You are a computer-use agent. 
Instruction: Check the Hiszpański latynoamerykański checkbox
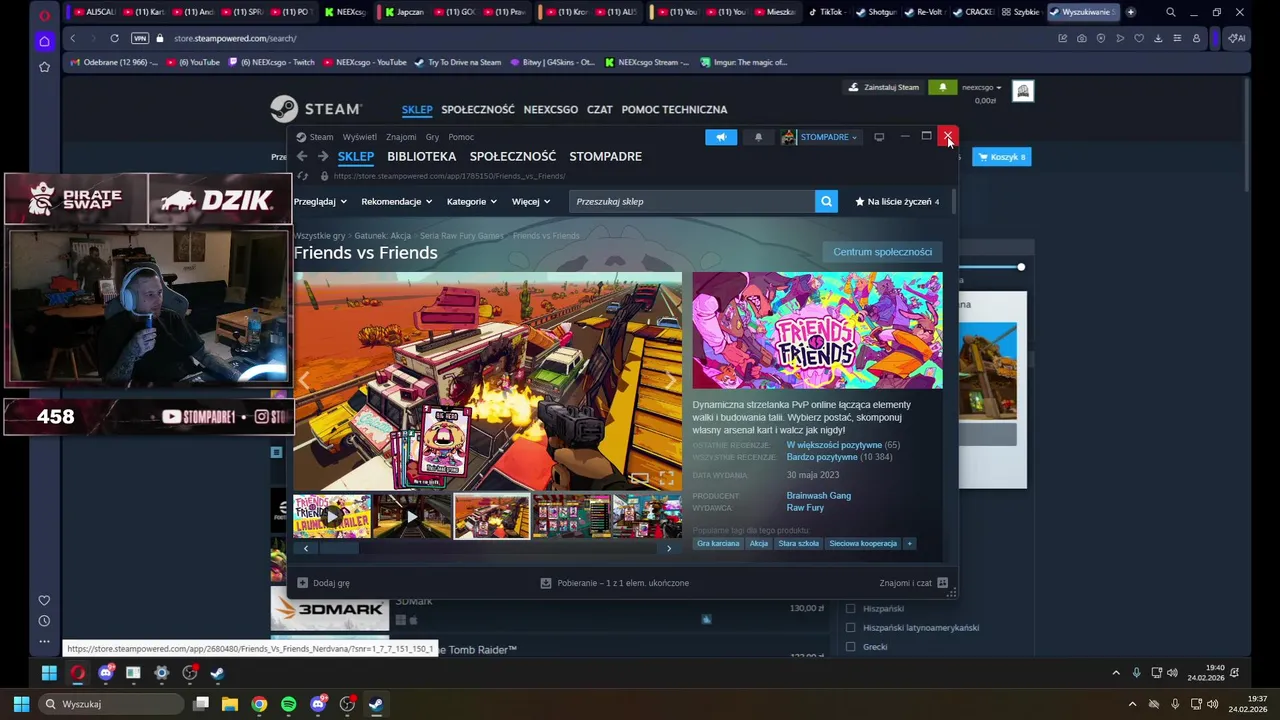pos(851,628)
